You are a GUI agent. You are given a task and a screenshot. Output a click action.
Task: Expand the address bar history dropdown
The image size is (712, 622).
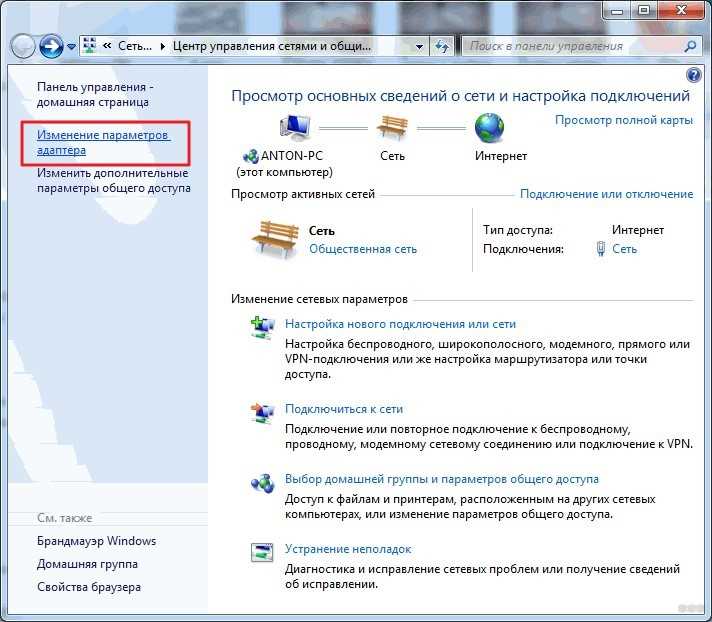coord(419,46)
